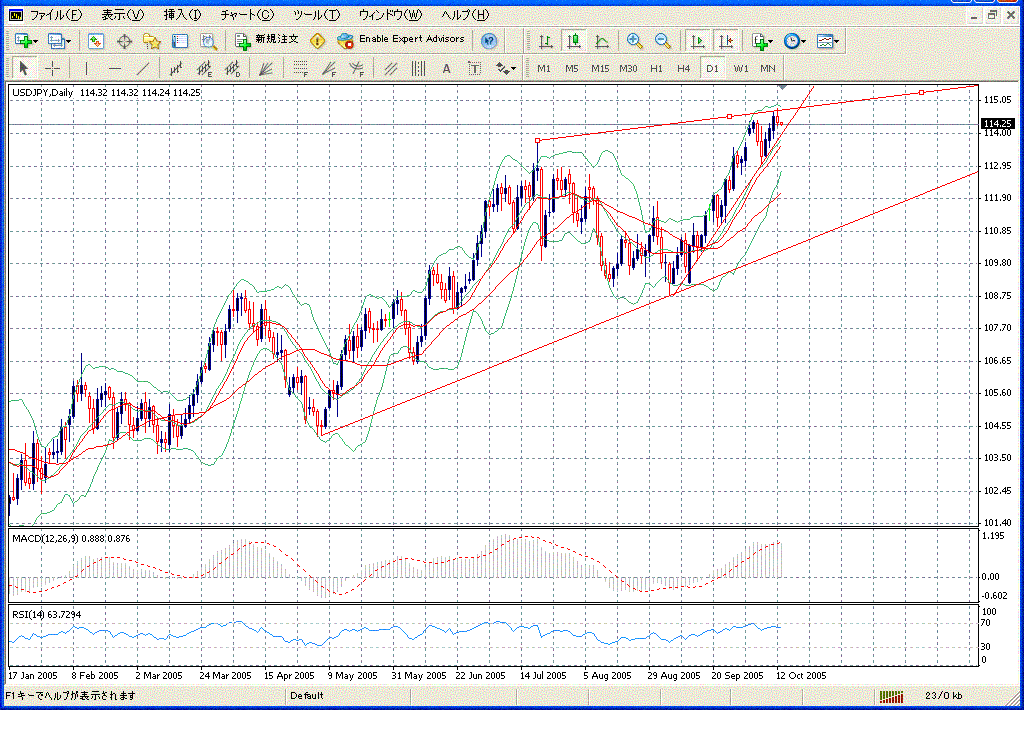Click the zoom in magnifier icon
Viewport: 1025px width, 734px height.
(634, 41)
